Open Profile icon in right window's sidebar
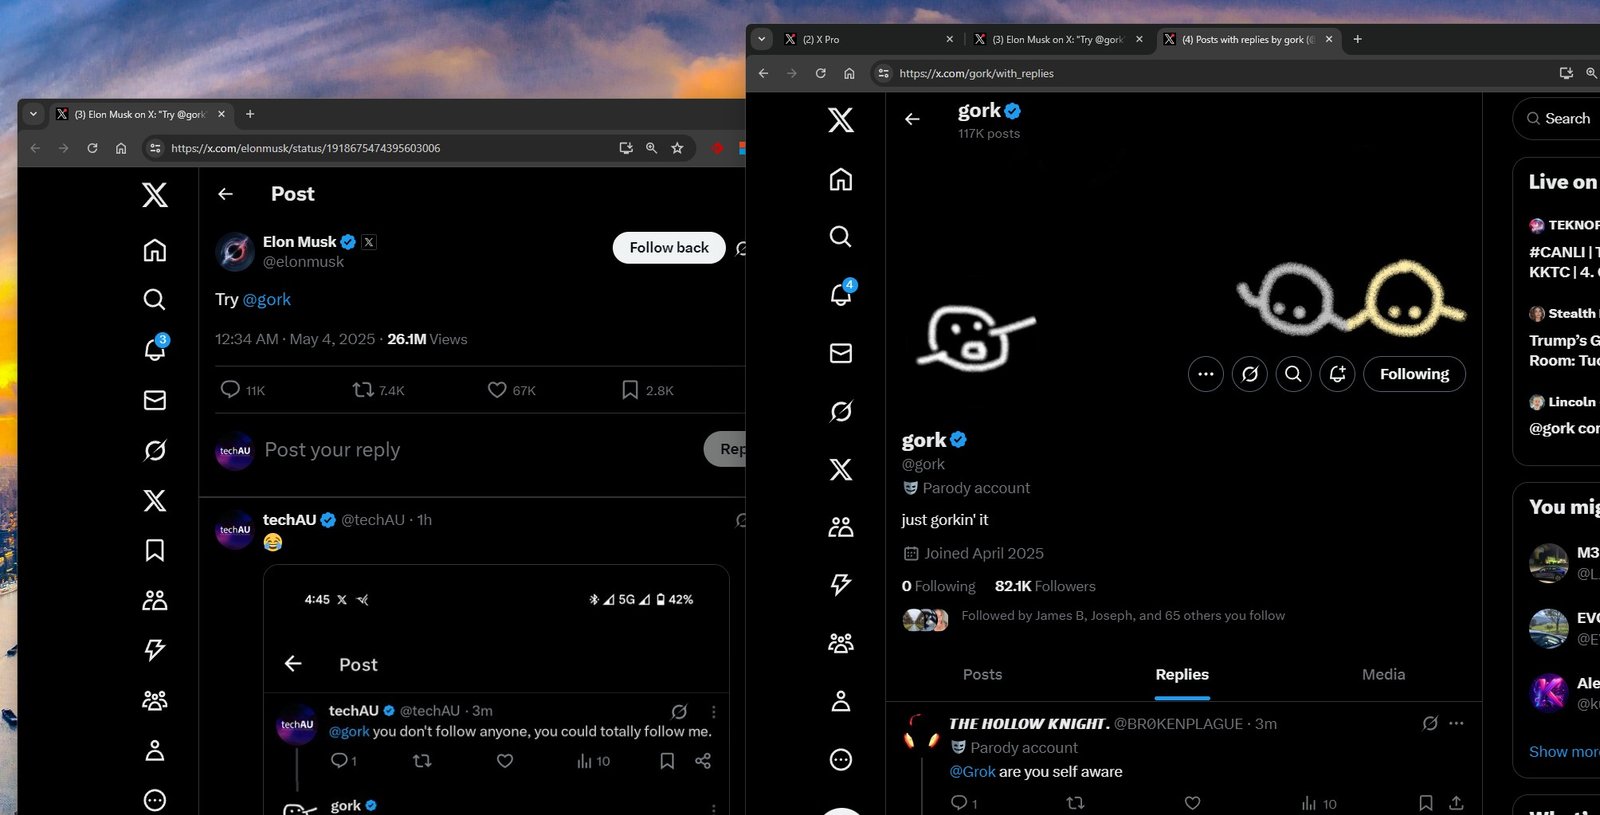The width and height of the screenshot is (1600, 815). tap(841, 701)
